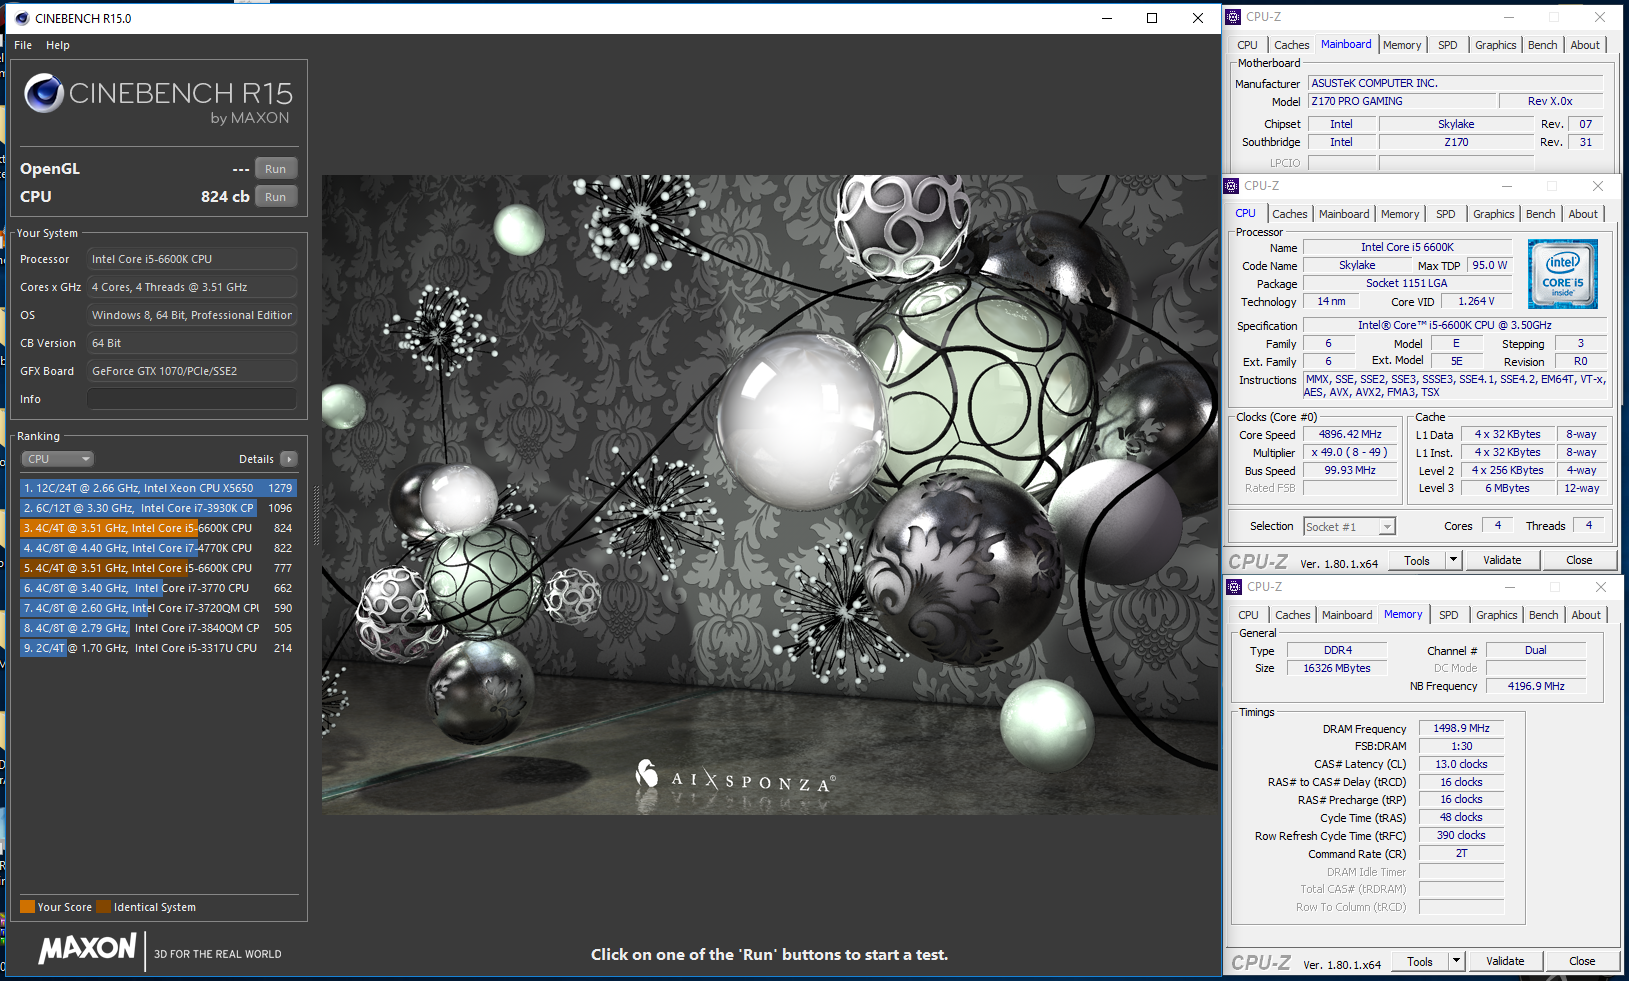Click the DRAM Frequency 1498.9 MHz value

(1461, 728)
